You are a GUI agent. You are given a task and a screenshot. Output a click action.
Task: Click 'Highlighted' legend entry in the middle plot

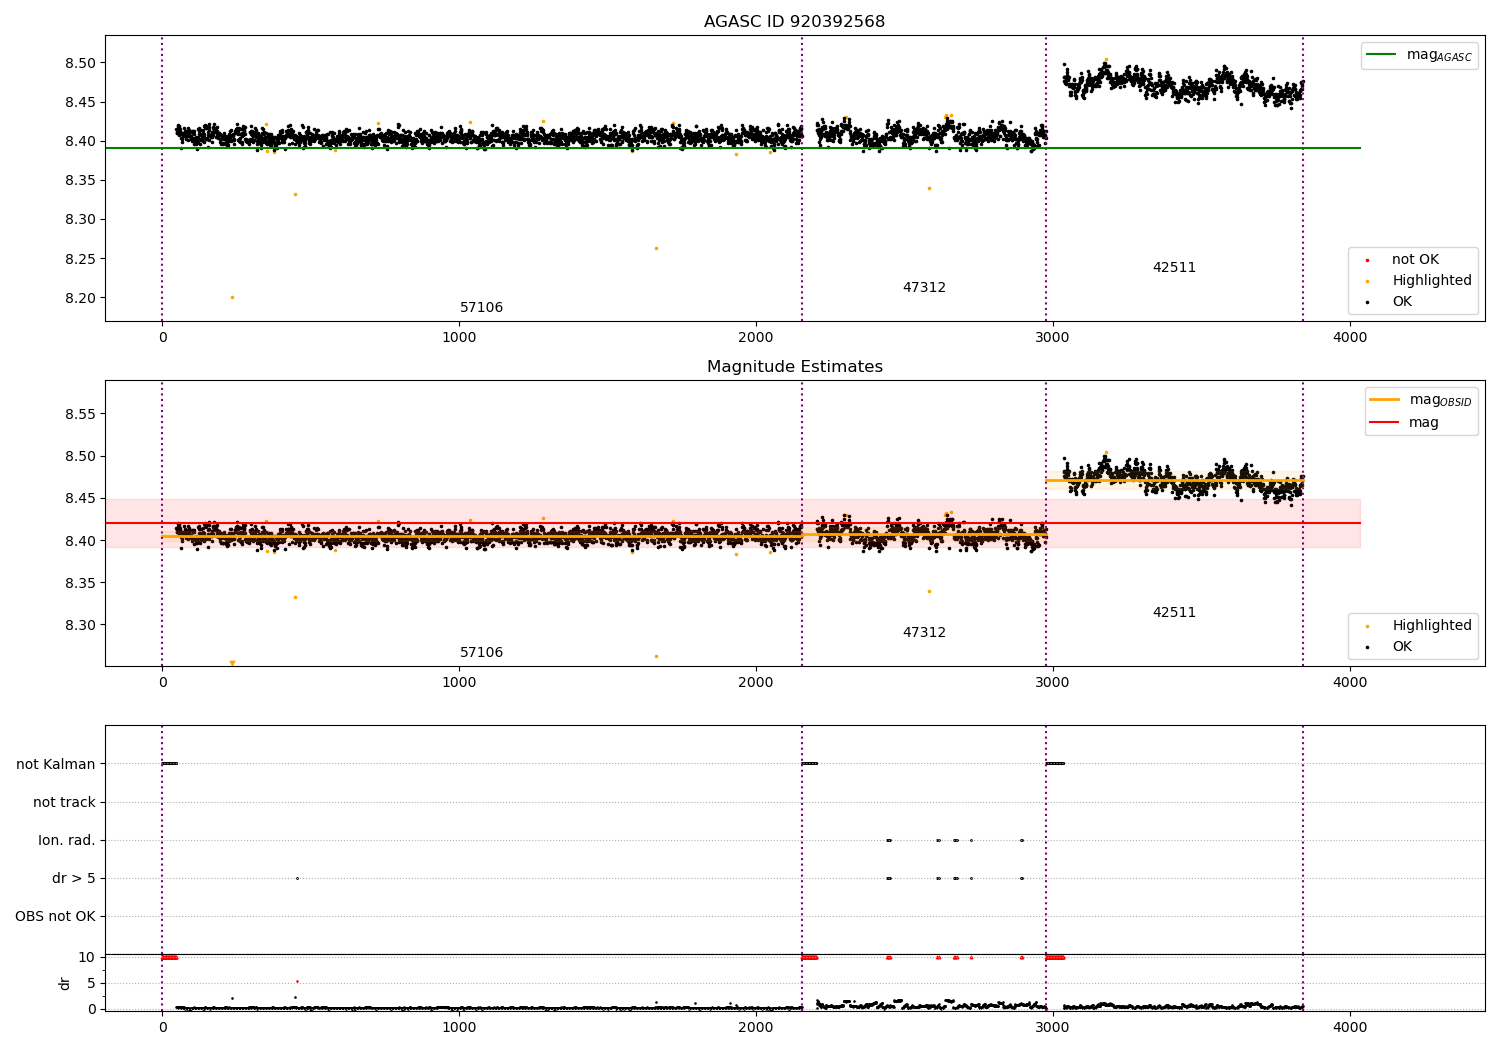1418,626
